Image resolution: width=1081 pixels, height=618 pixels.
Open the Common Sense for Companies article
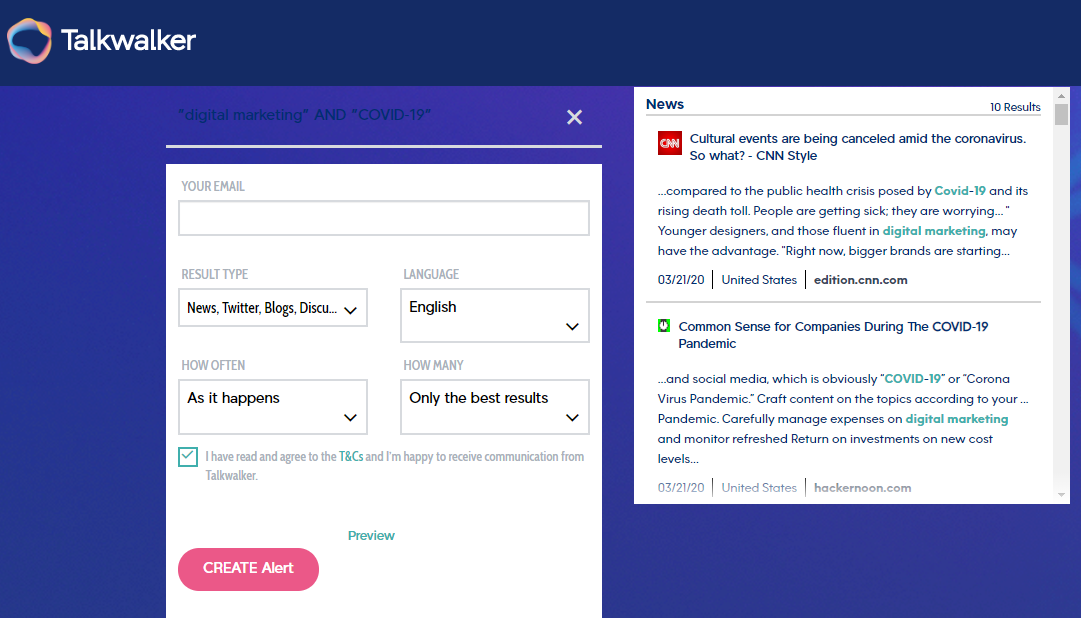[x=833, y=335]
